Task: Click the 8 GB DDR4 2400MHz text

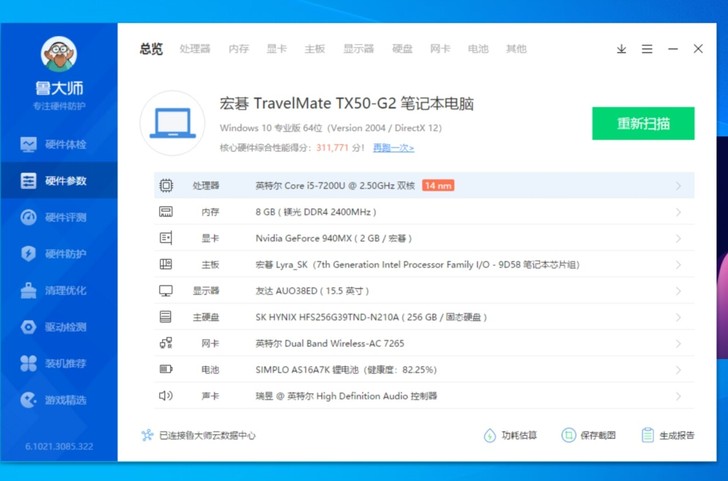Action: click(316, 212)
